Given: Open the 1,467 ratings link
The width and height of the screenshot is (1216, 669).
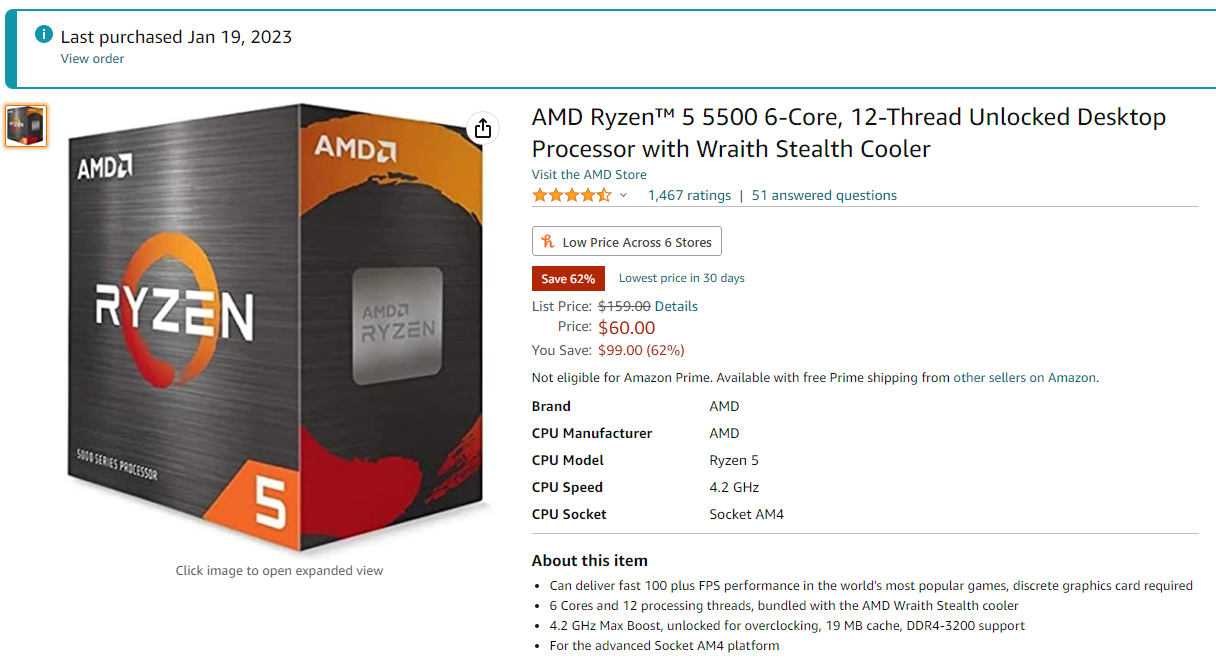Looking at the screenshot, I should [689, 195].
